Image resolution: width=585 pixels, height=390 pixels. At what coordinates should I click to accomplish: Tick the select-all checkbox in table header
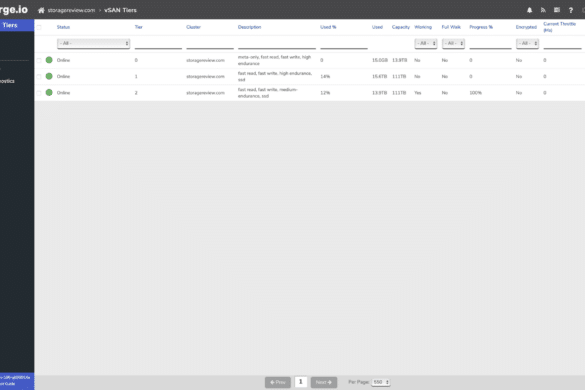point(39,27)
